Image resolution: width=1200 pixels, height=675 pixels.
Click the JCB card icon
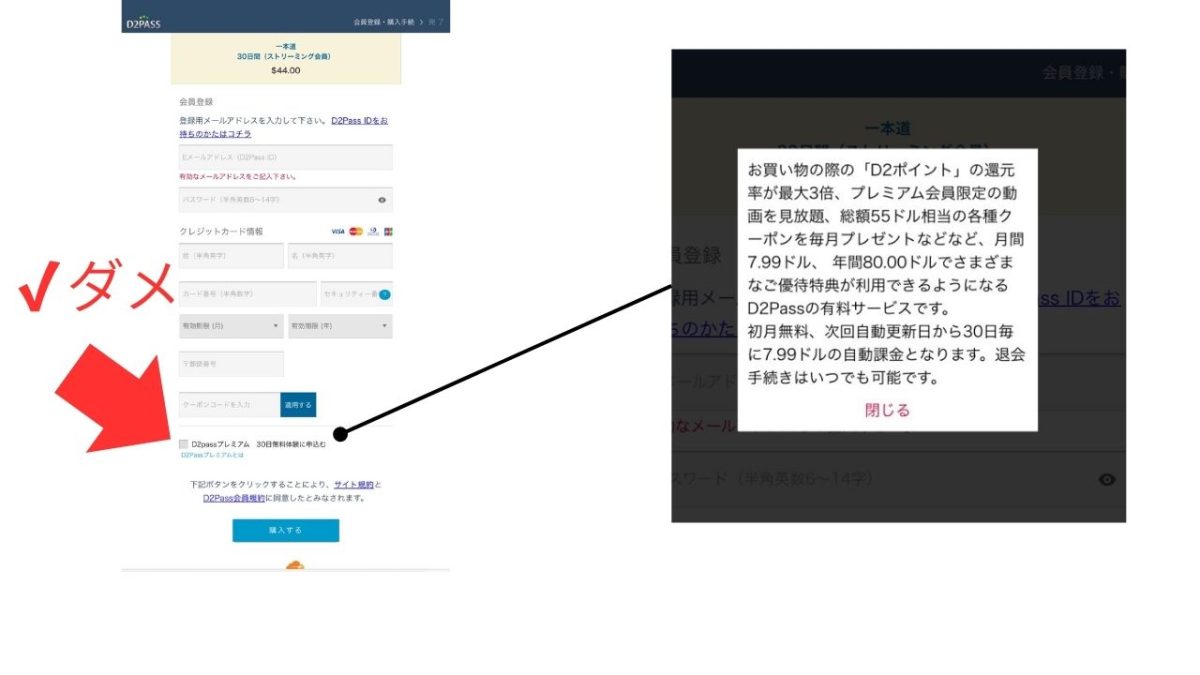[388, 231]
